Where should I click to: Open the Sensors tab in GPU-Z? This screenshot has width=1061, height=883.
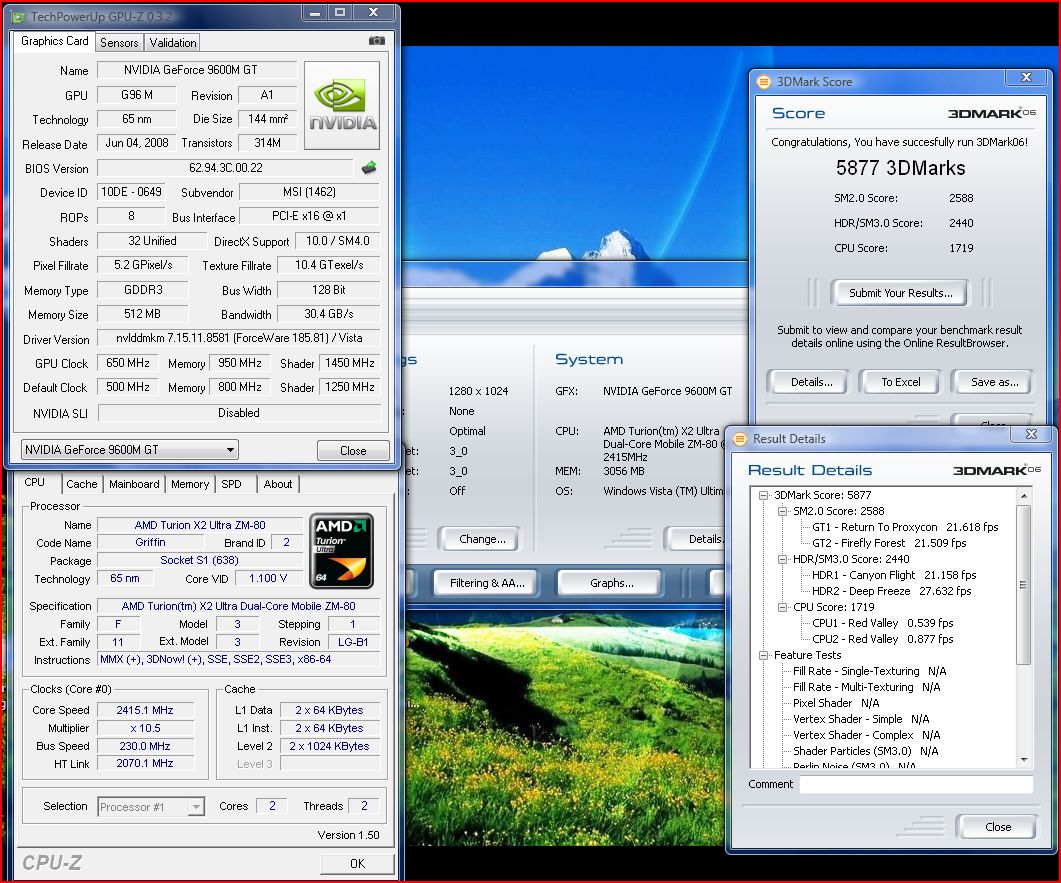pyautogui.click(x=119, y=43)
